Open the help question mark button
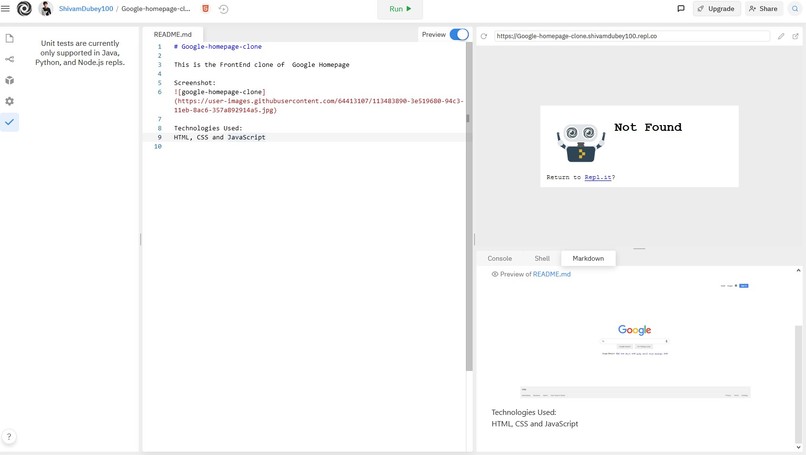 coord(9,436)
